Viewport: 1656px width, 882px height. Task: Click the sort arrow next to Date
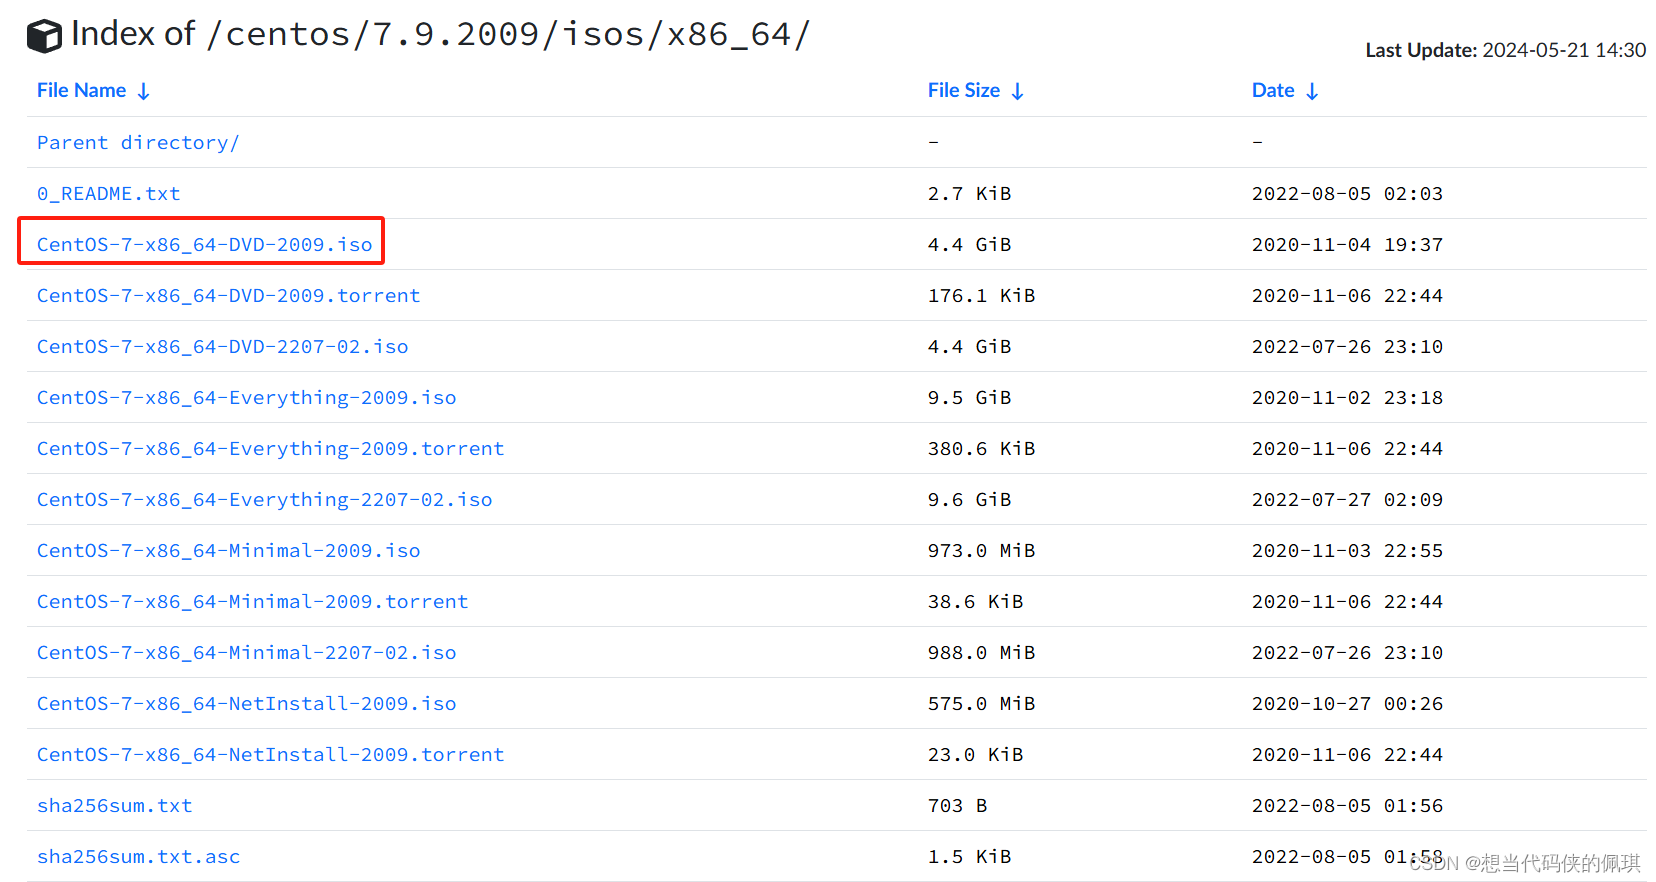[x=1312, y=91]
